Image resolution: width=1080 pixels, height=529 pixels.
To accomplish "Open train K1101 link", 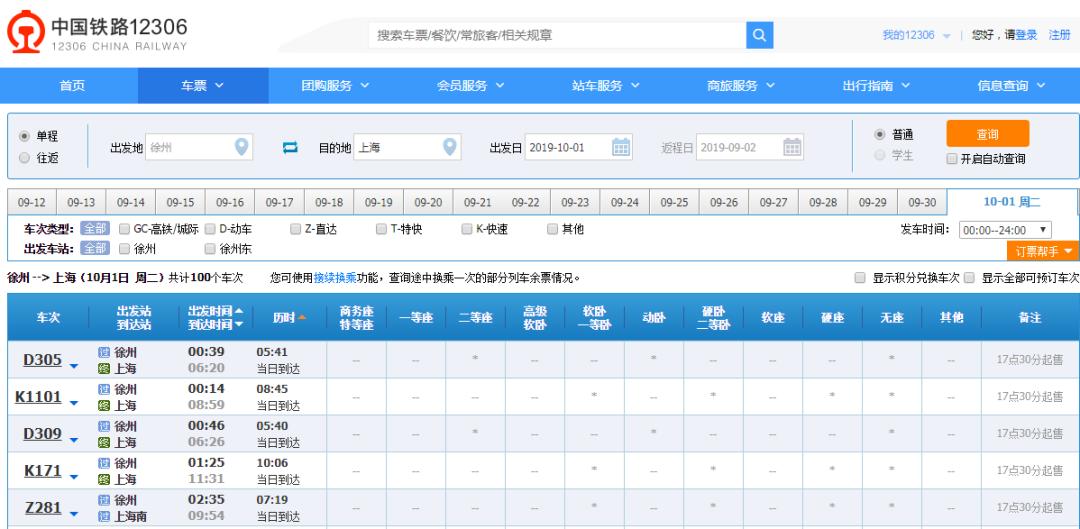I will coord(39,397).
